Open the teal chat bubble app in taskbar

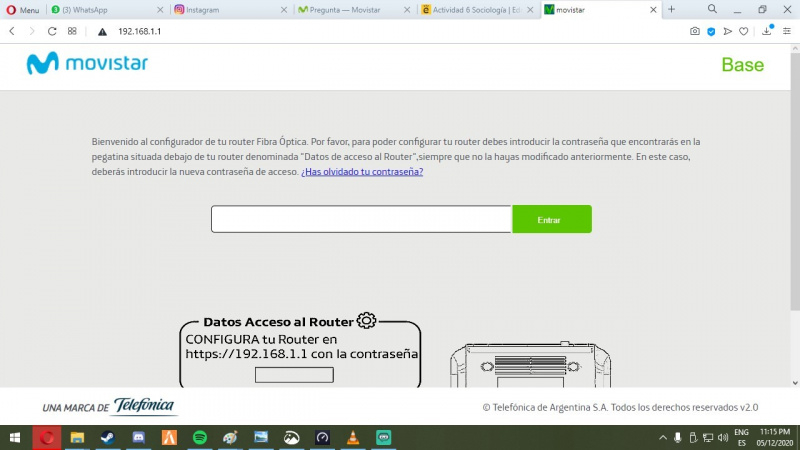(x=383, y=438)
